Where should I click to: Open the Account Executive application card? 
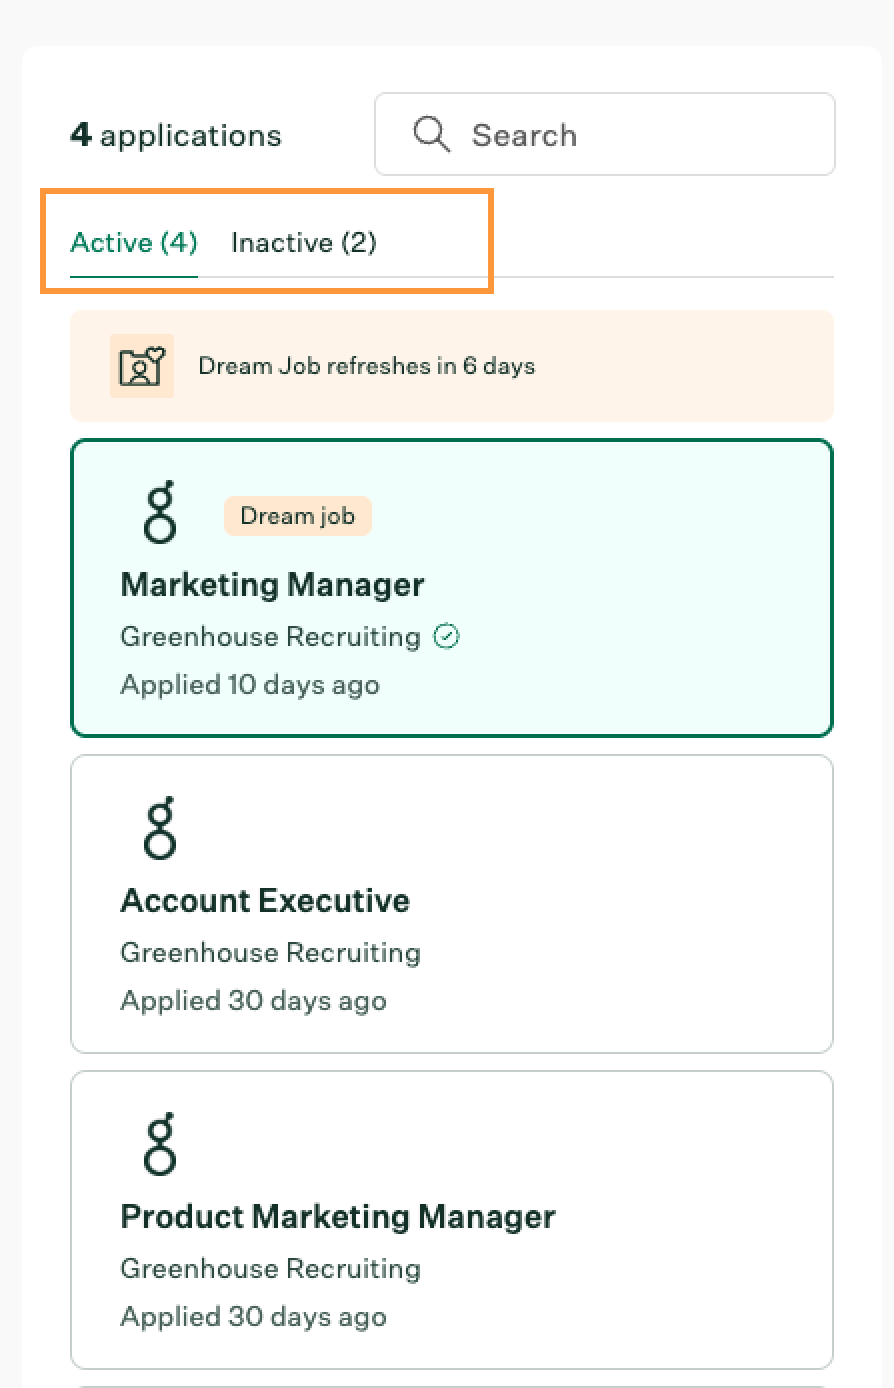pos(452,904)
